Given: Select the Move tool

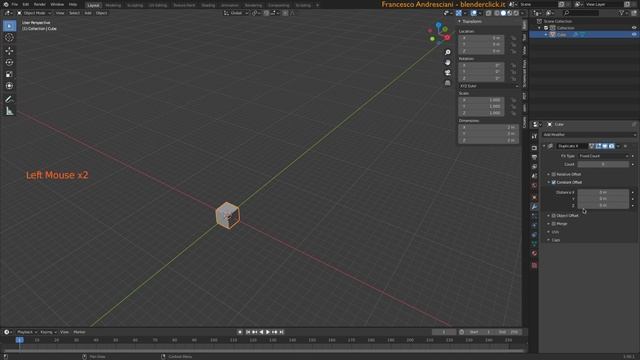Looking at the screenshot, I should tap(9, 51).
